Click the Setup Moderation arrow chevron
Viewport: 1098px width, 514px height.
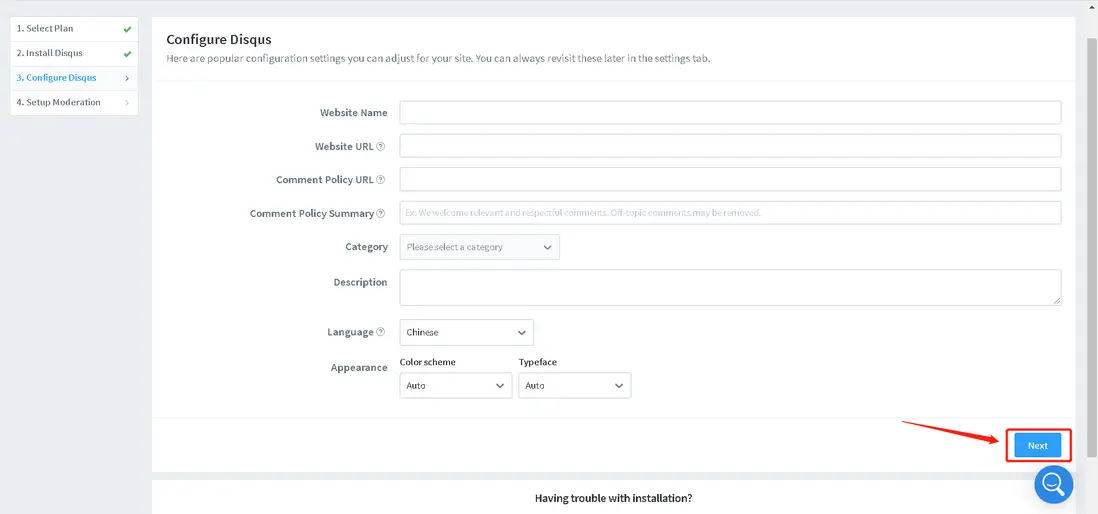(x=127, y=103)
